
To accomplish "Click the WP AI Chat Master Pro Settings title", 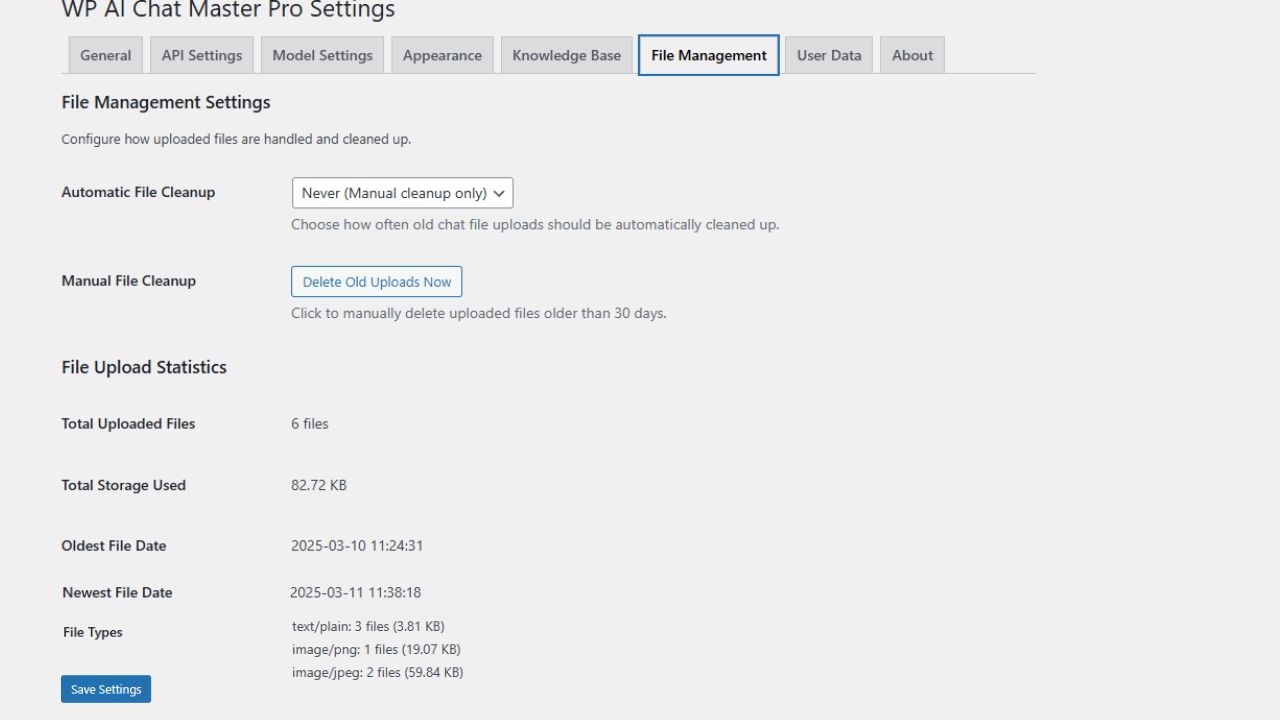I will 228,10.
